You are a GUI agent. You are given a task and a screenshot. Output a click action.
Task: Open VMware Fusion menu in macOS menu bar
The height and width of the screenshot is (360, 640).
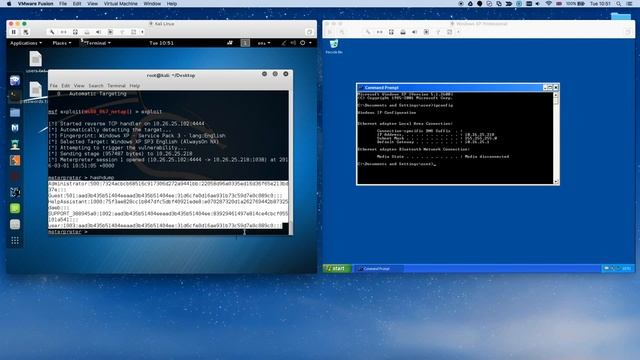[x=36, y=4]
